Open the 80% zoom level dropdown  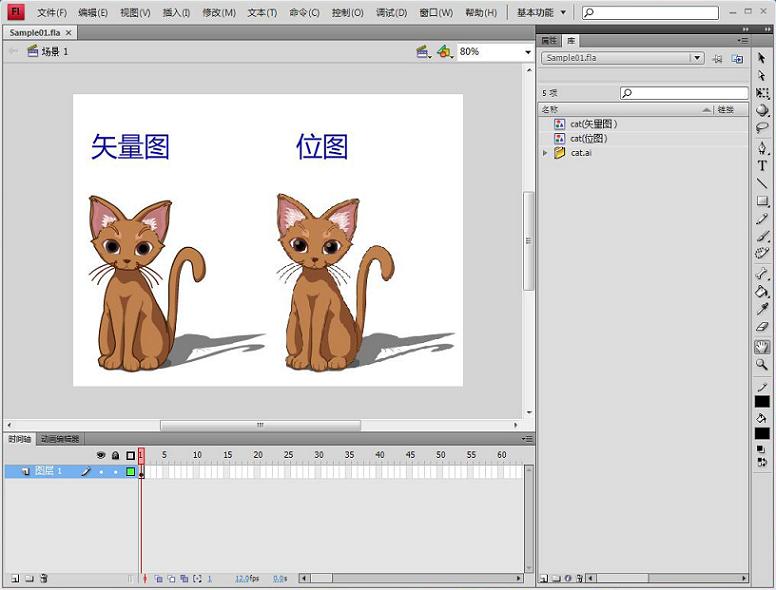(x=527, y=52)
